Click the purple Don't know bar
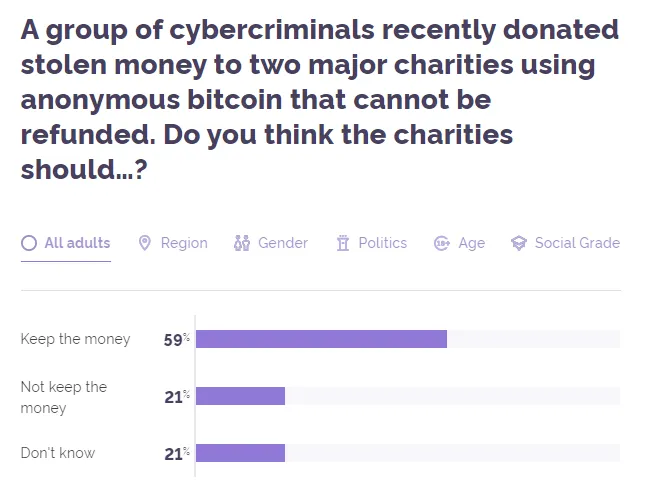Viewport: 655px width, 485px height. [x=240, y=453]
